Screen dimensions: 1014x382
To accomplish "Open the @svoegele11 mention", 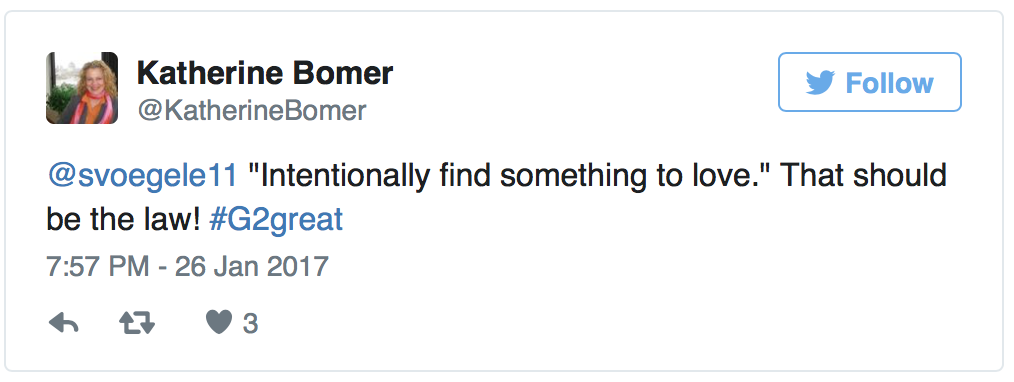I will pos(143,176).
